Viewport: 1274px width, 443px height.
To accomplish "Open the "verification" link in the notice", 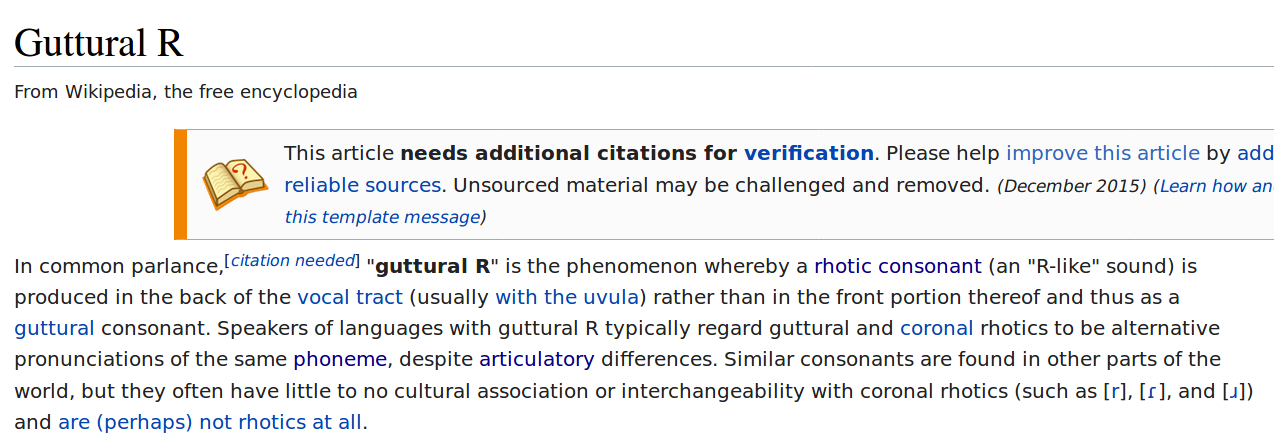I will pos(808,153).
